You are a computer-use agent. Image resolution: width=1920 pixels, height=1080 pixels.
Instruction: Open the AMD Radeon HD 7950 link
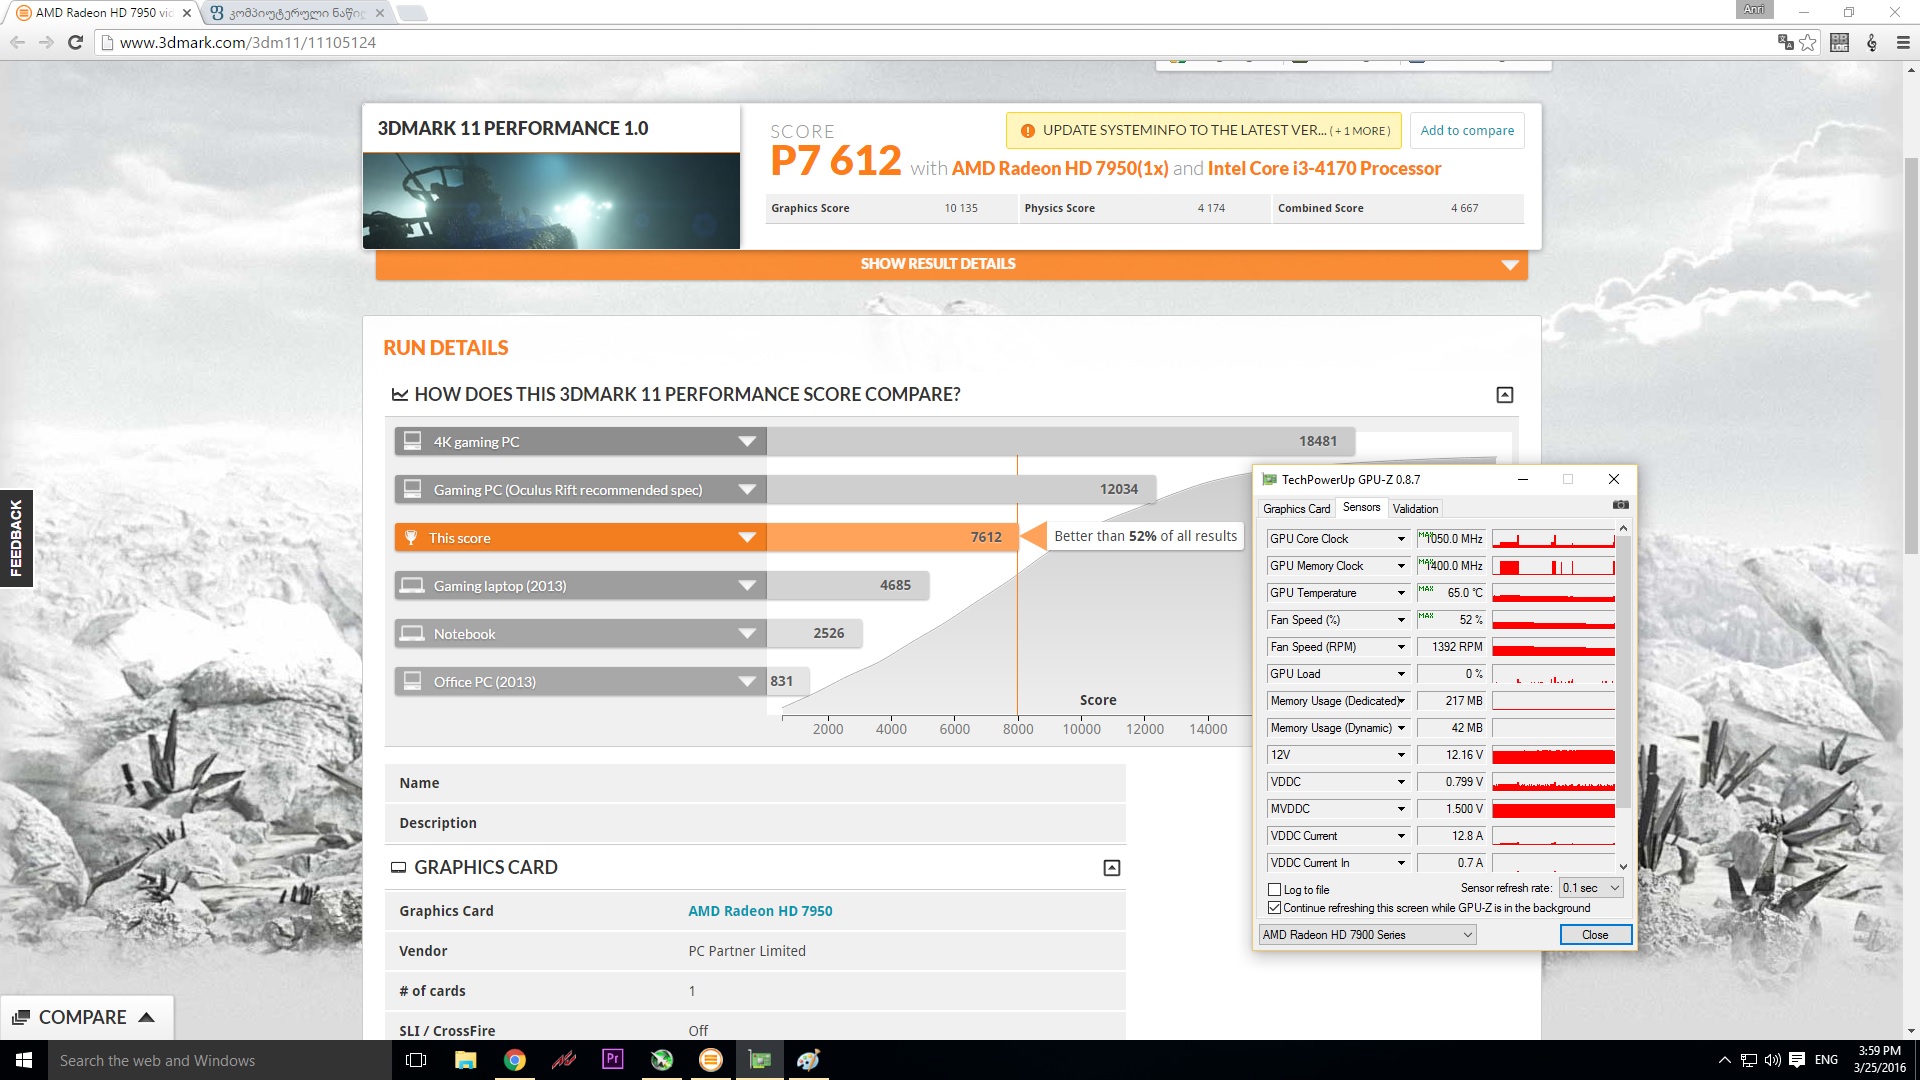tap(760, 911)
